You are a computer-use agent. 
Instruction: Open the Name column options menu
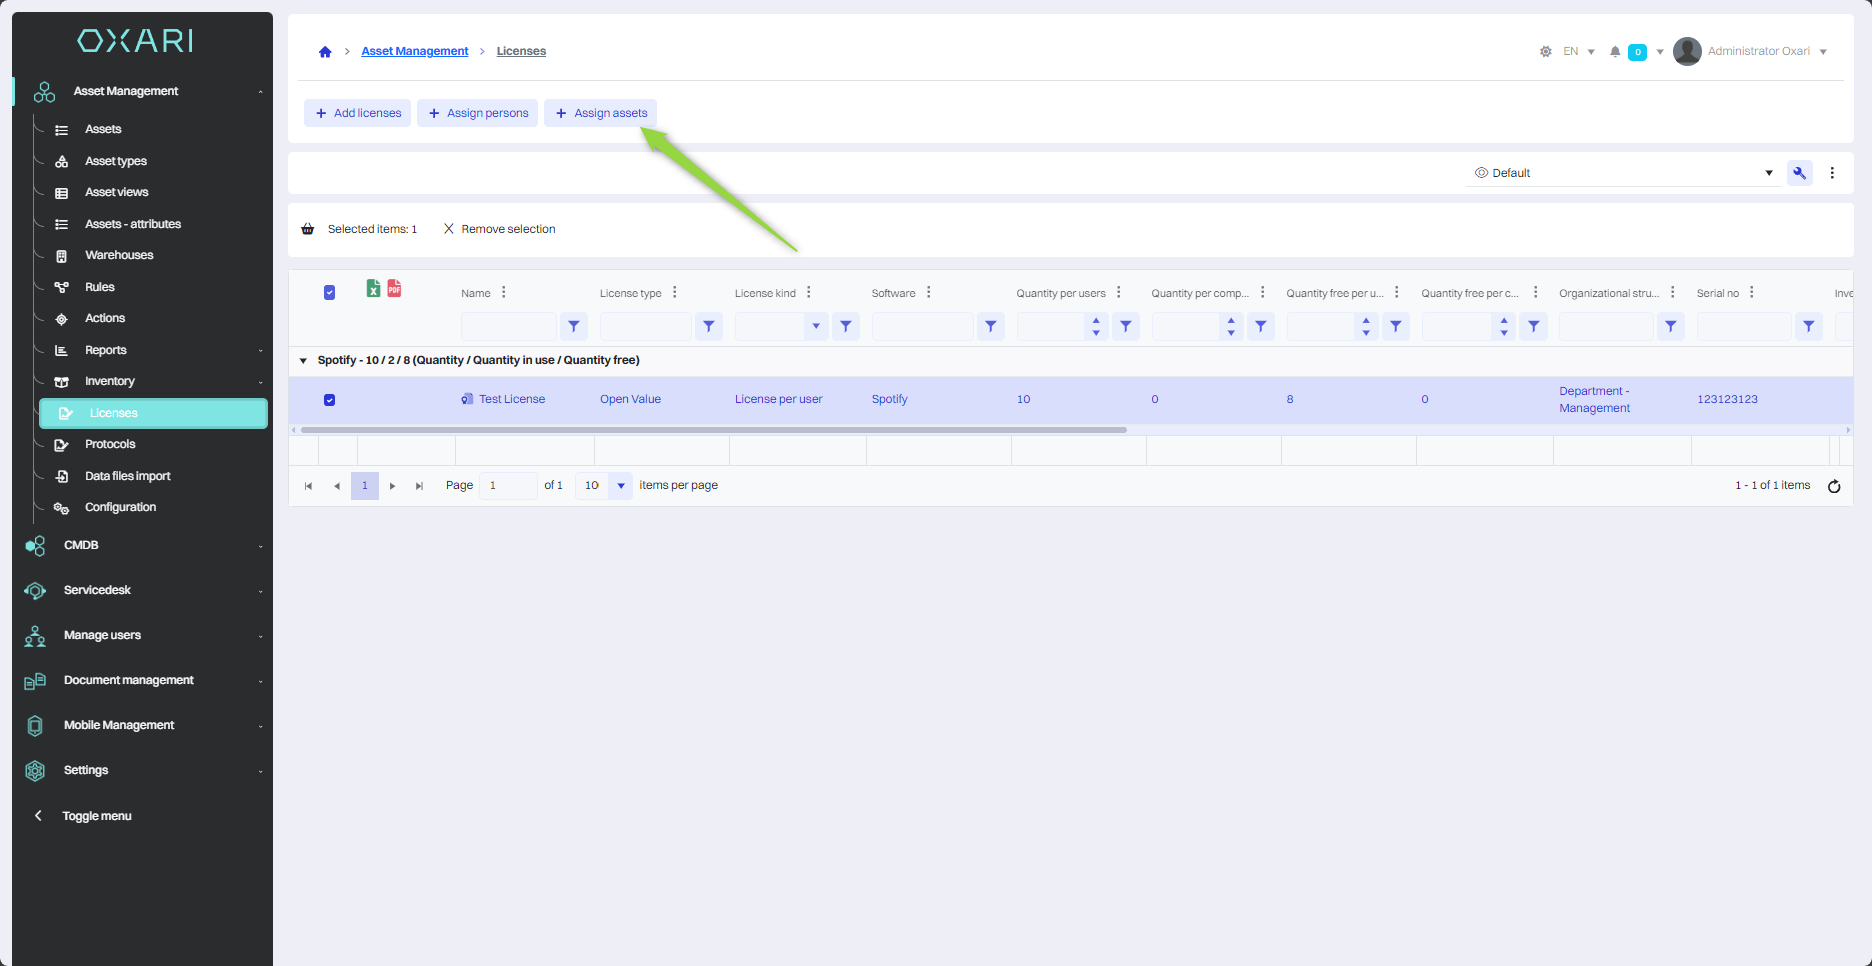[x=504, y=293]
